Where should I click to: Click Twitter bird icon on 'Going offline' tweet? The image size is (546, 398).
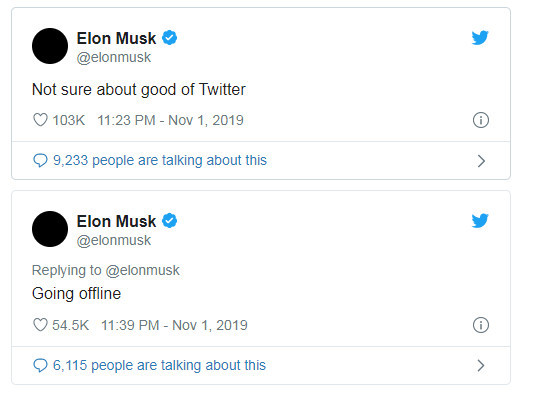pos(480,220)
